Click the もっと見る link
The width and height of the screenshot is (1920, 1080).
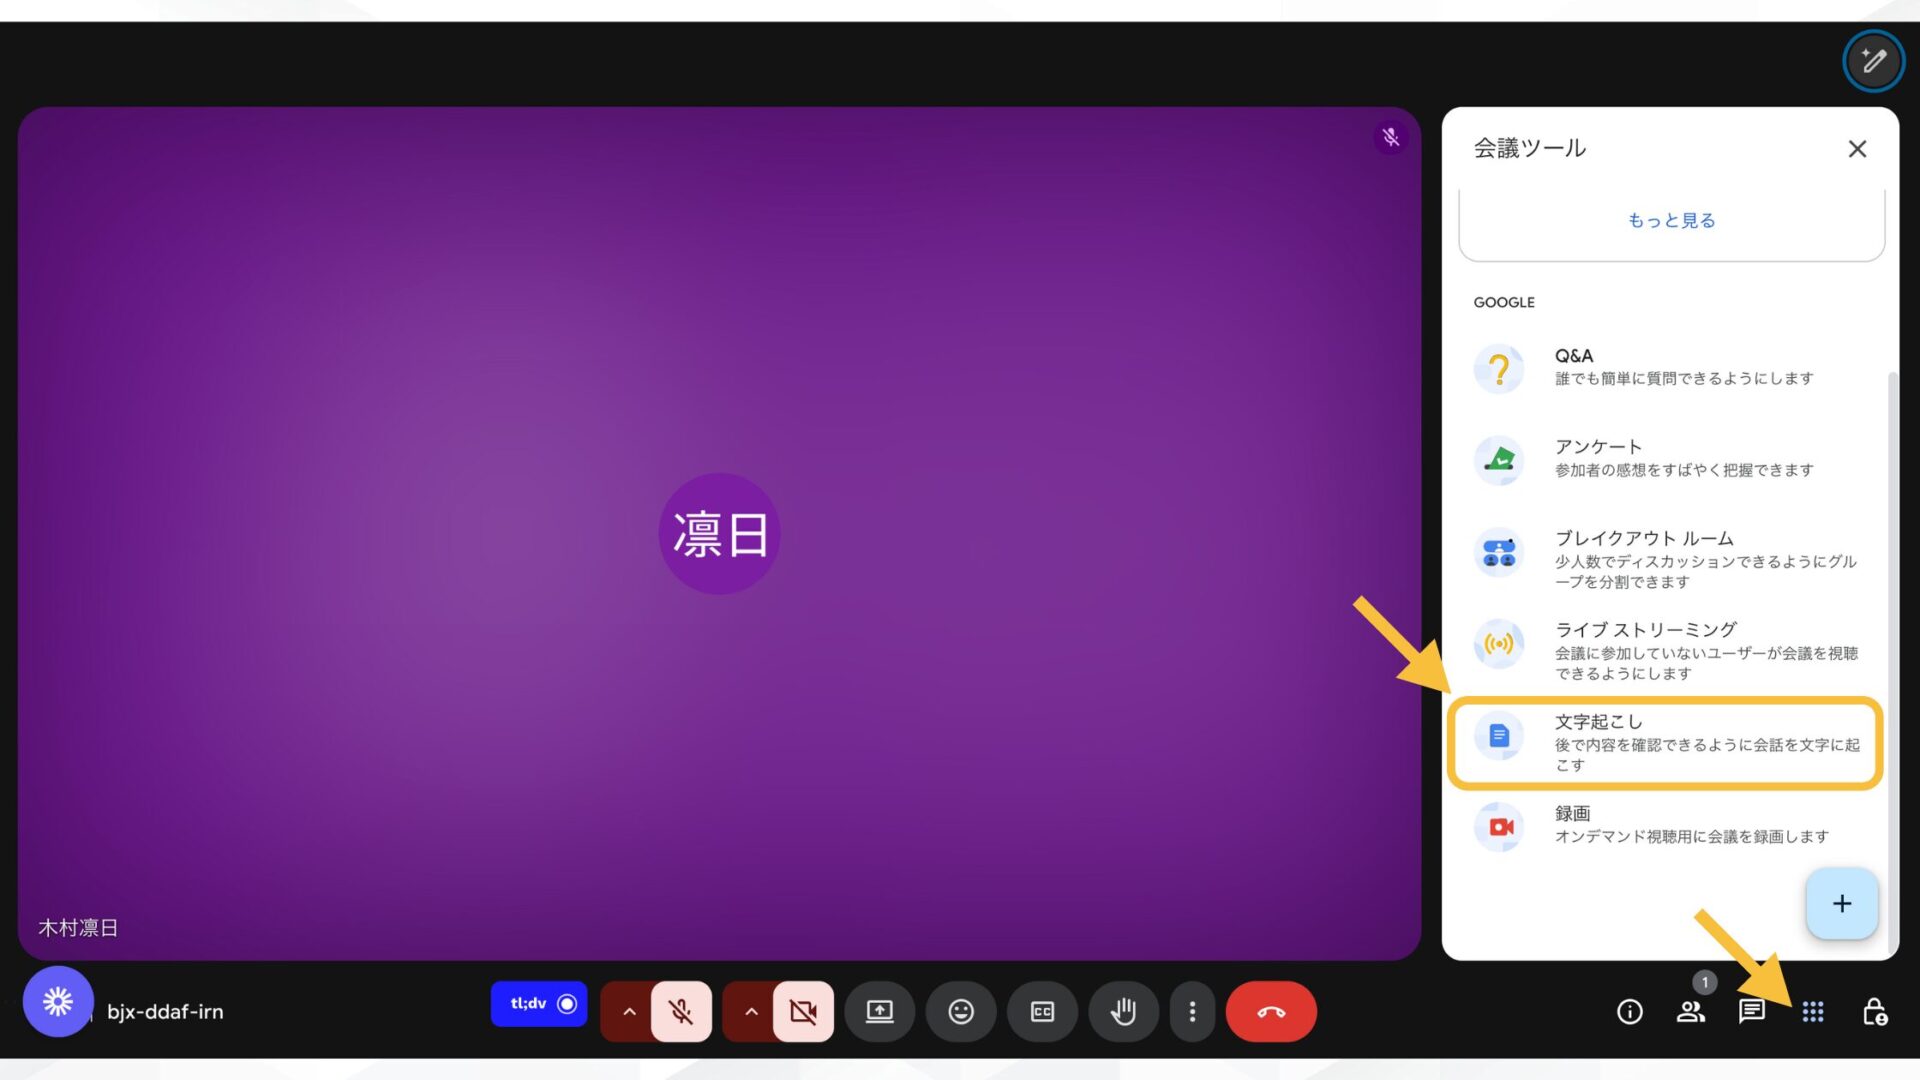click(x=1670, y=220)
